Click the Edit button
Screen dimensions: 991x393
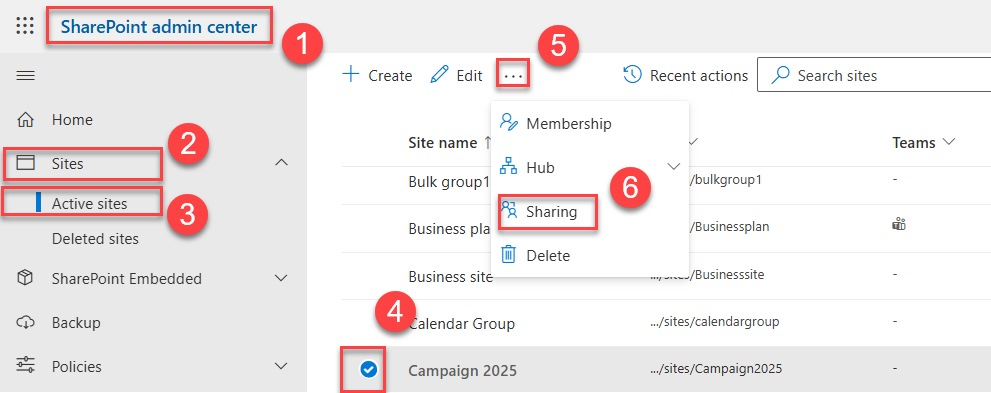(456, 76)
